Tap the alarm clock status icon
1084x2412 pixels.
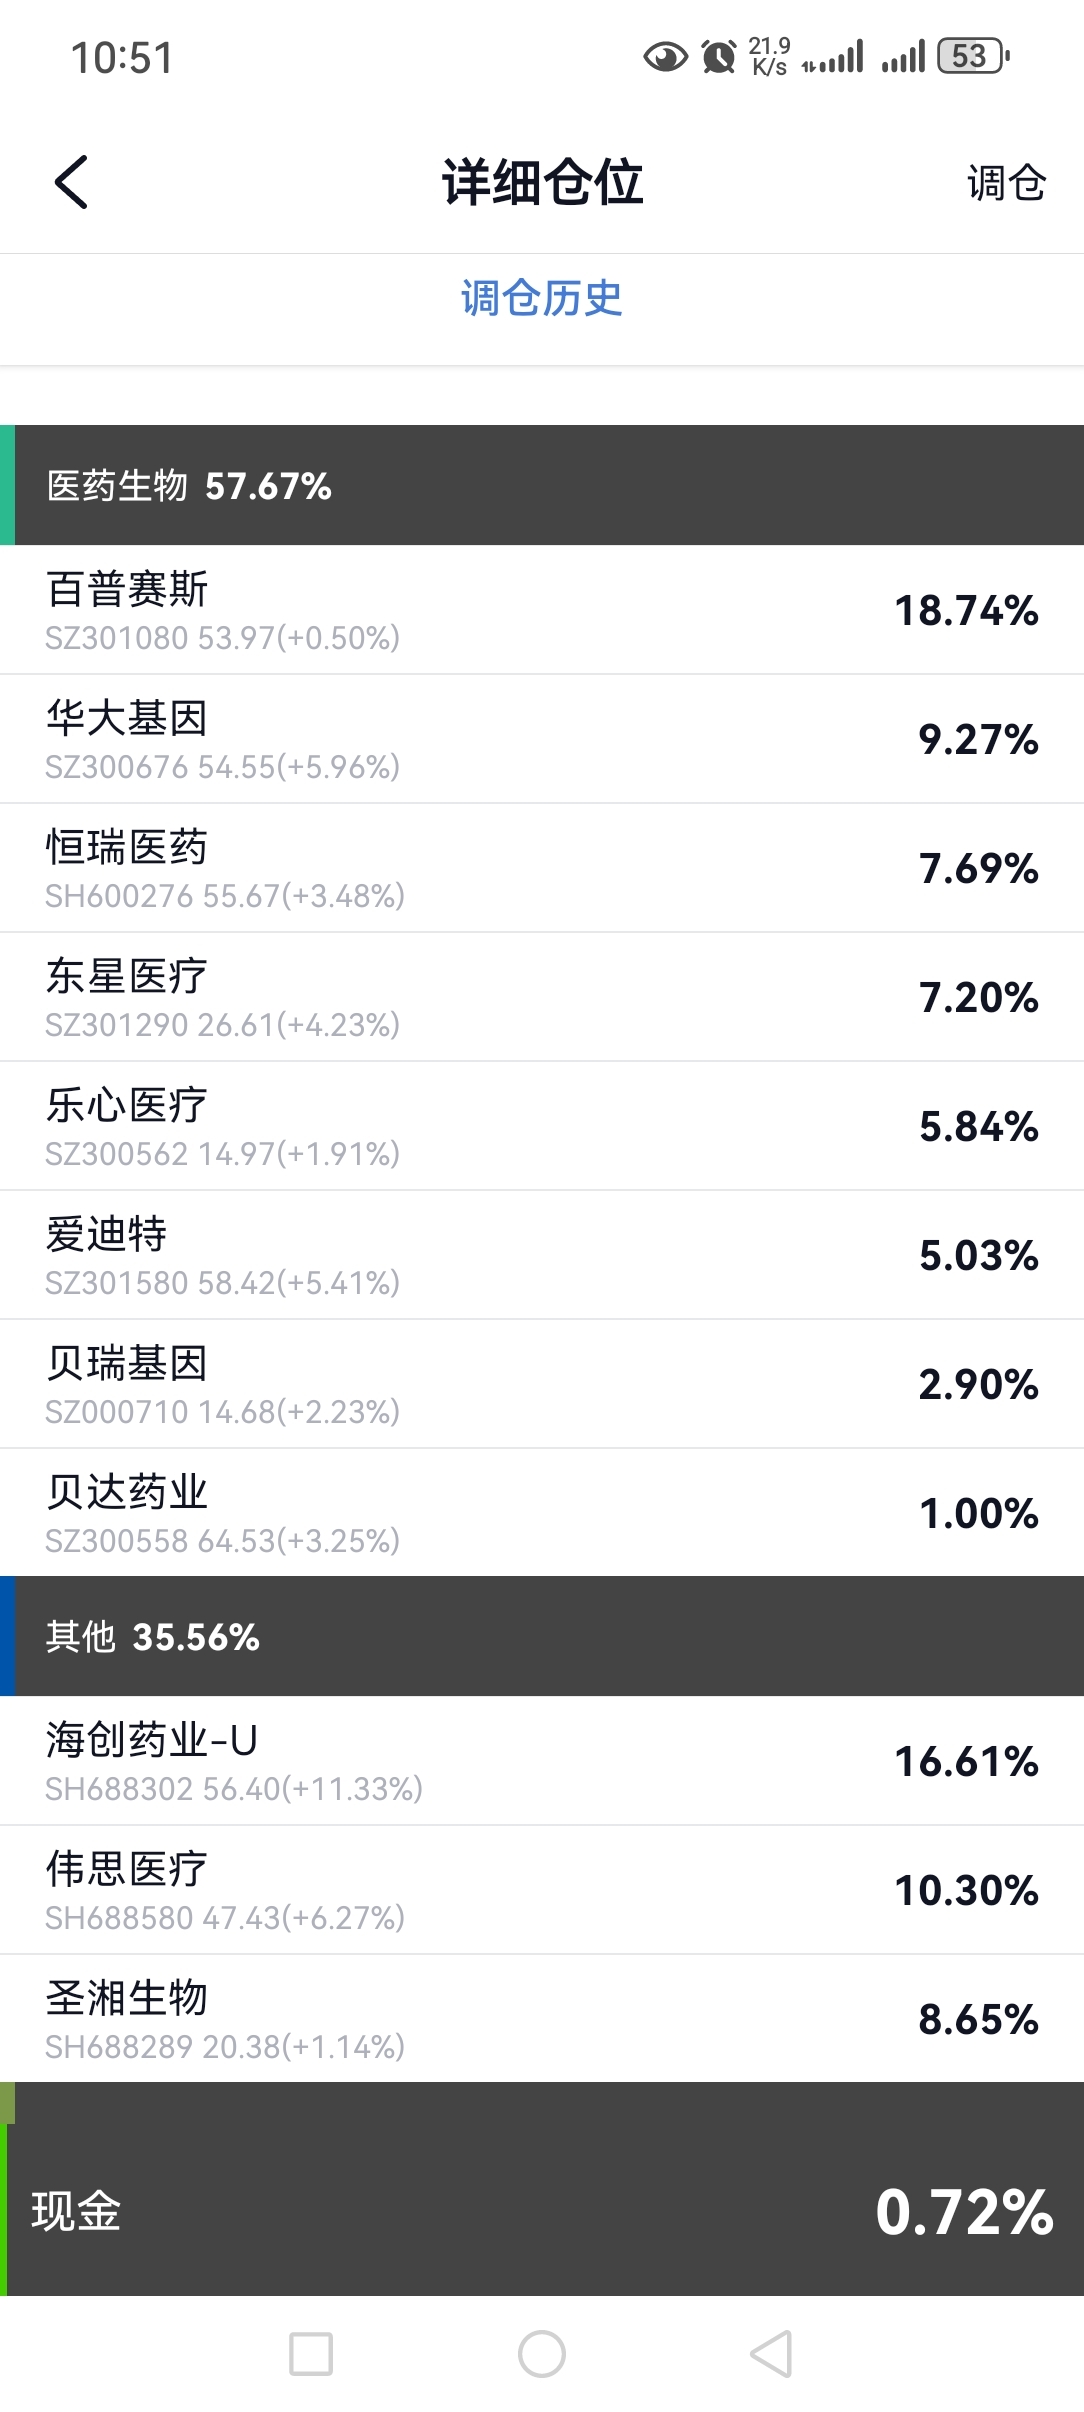(719, 56)
